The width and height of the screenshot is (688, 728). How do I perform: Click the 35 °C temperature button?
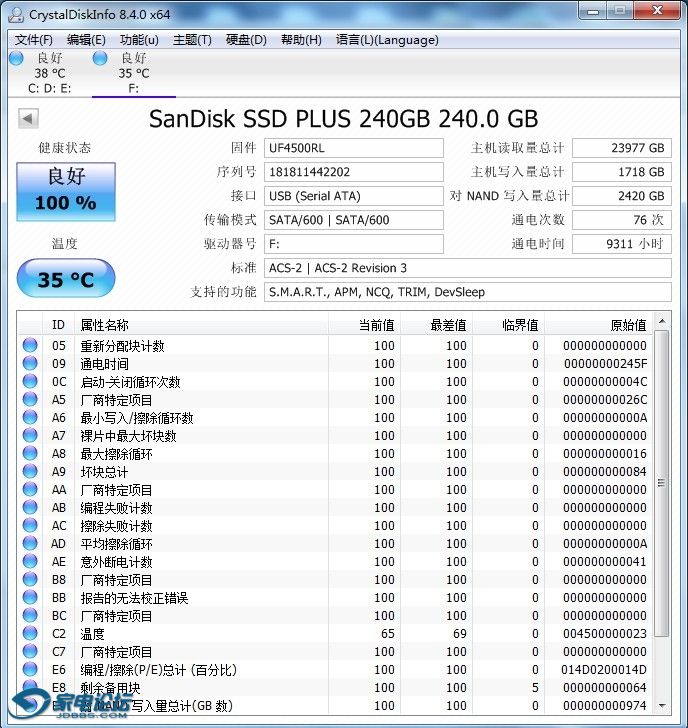point(66,279)
